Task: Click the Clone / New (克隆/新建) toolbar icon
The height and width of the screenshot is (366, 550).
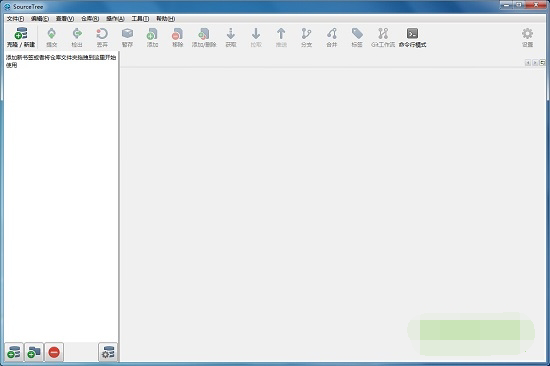Action: 21,34
